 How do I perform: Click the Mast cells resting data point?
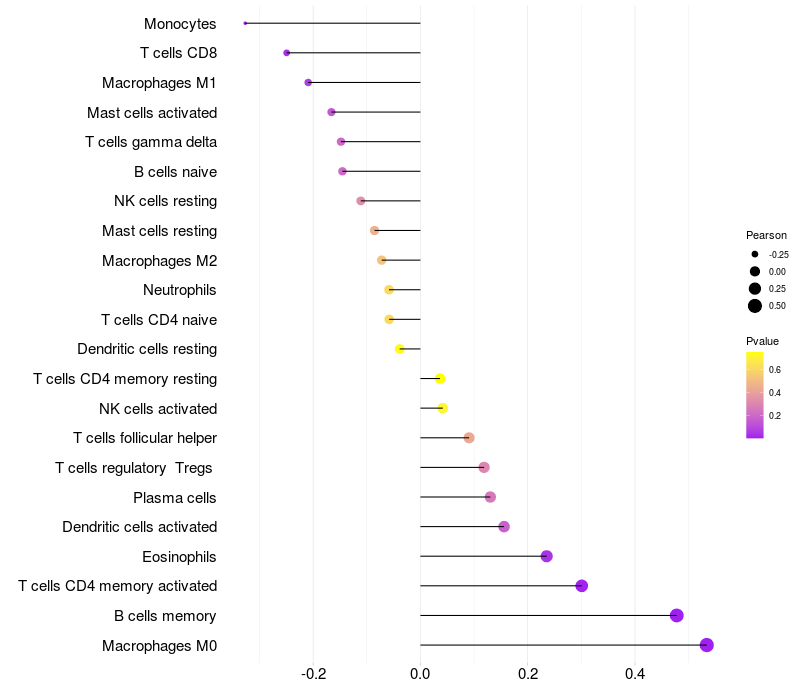pyautogui.click(x=374, y=231)
